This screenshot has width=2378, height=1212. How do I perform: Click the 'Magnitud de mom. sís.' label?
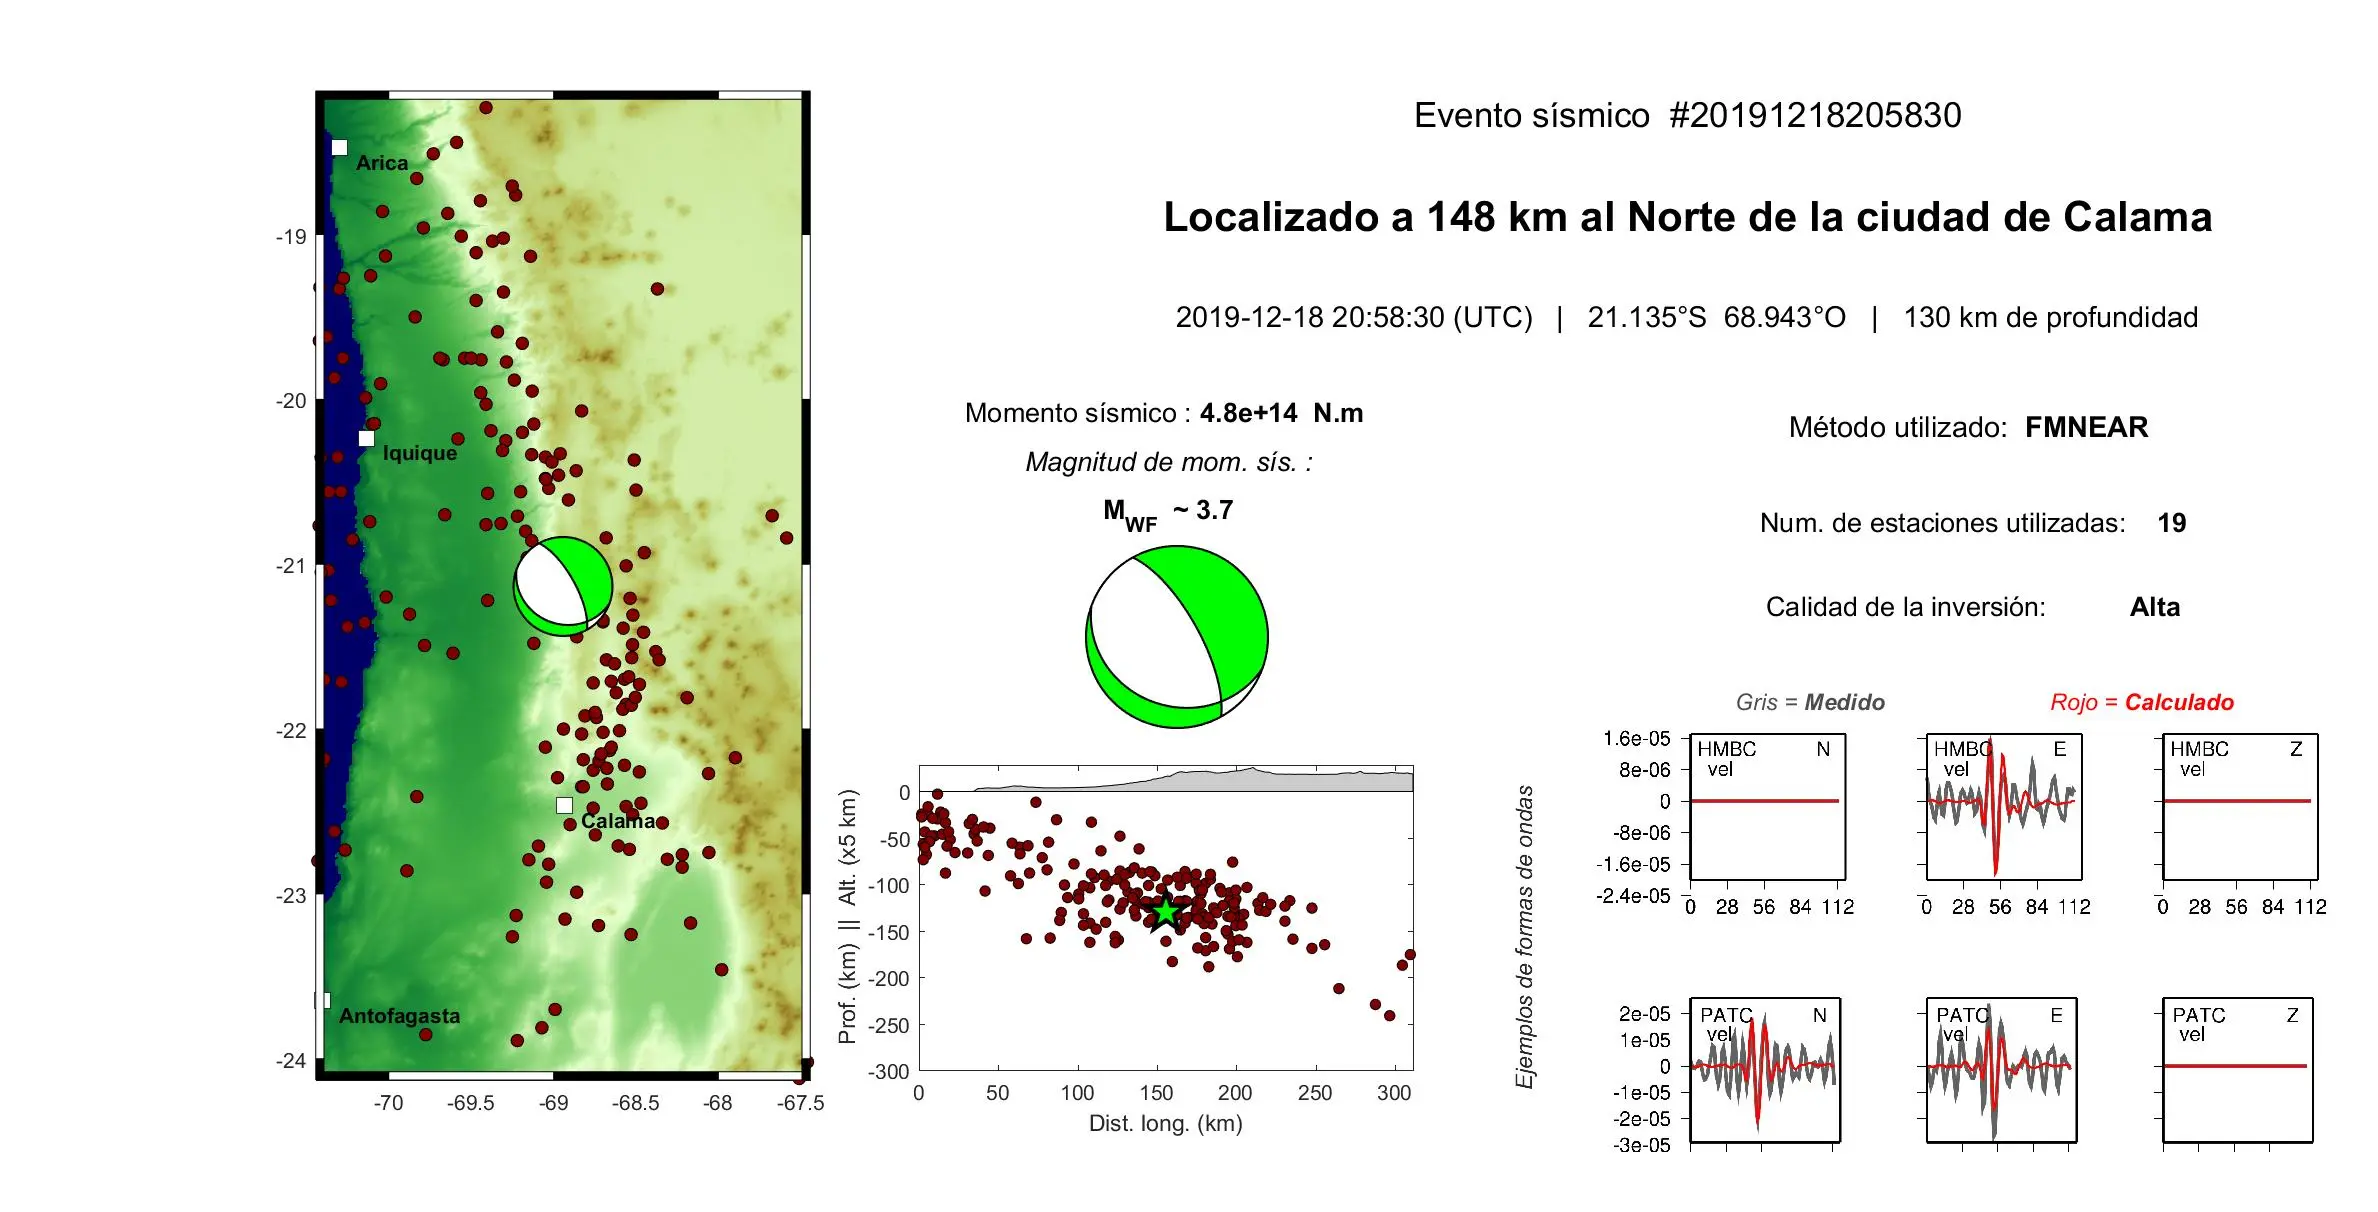(x=1169, y=462)
